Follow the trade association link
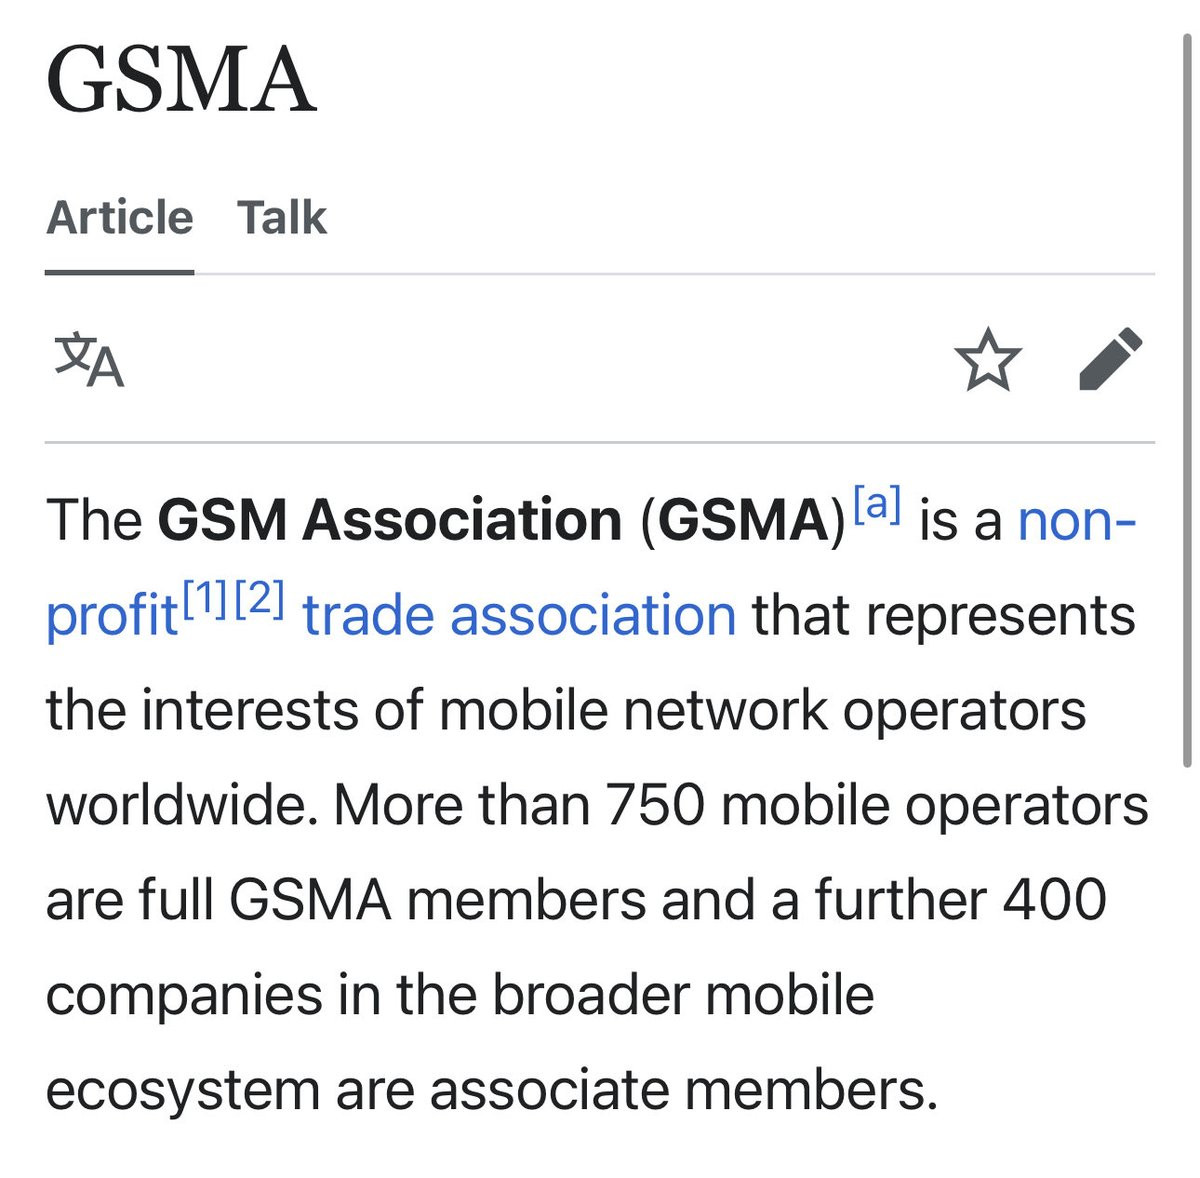Viewport: 1200px width, 1178px height. (518, 614)
